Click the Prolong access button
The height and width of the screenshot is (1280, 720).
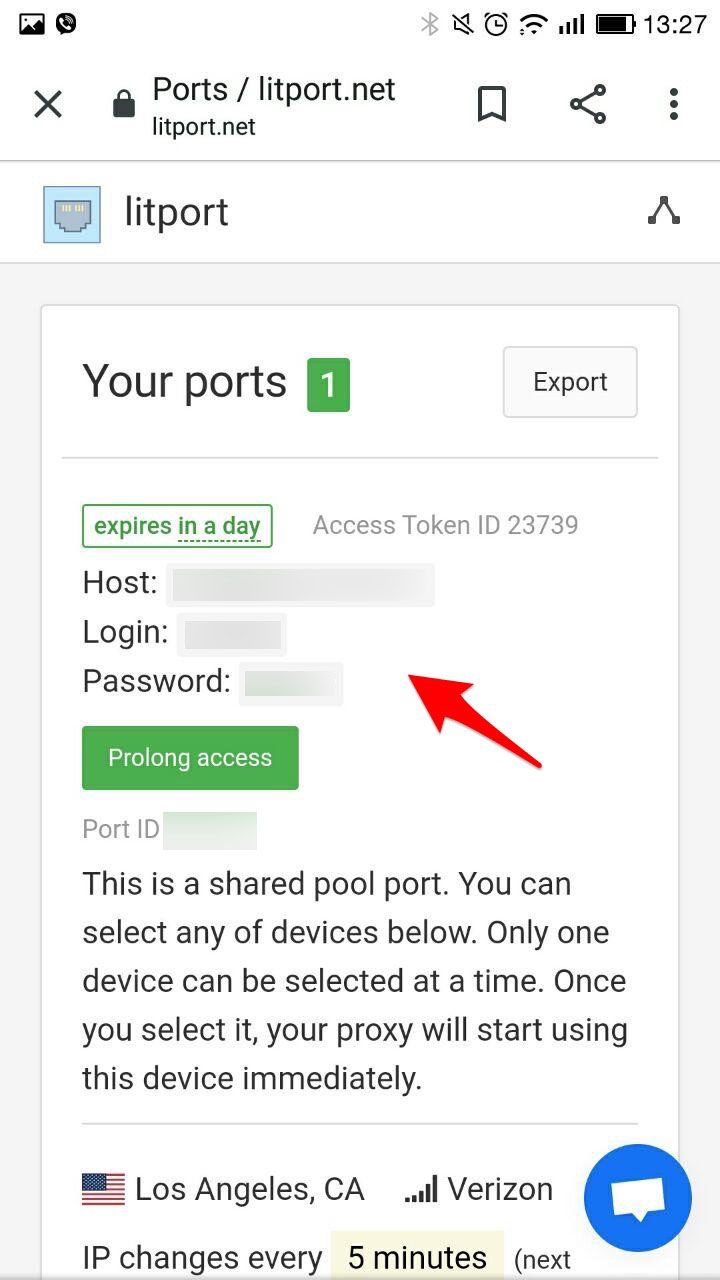coord(190,758)
